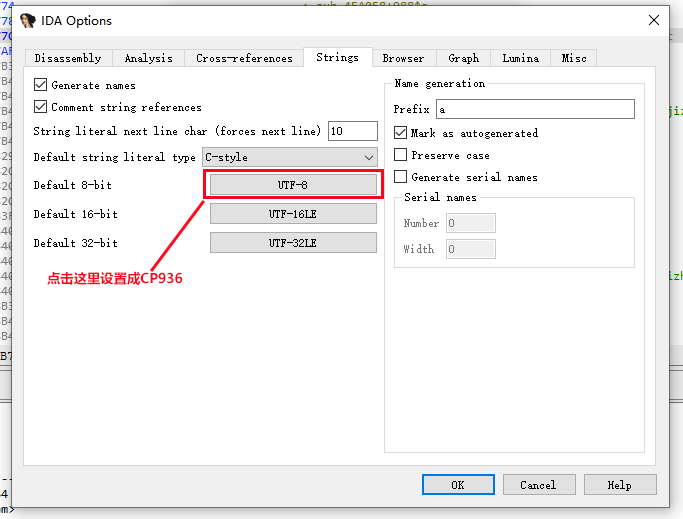Click the UTF-32LE default 32-bit button
The height and width of the screenshot is (519, 683).
pos(293,243)
